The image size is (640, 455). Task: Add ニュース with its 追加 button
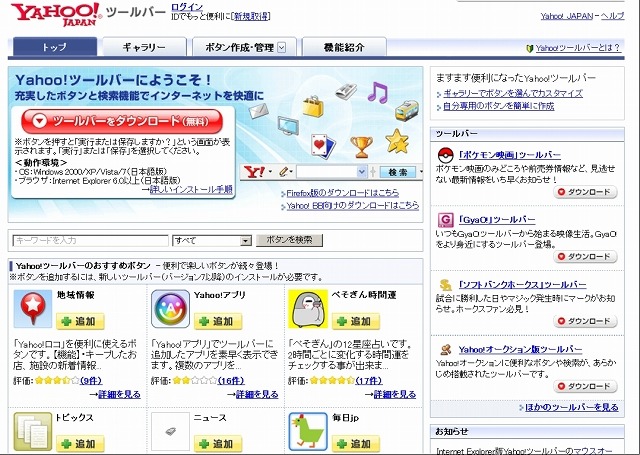pyautogui.click(x=218, y=444)
